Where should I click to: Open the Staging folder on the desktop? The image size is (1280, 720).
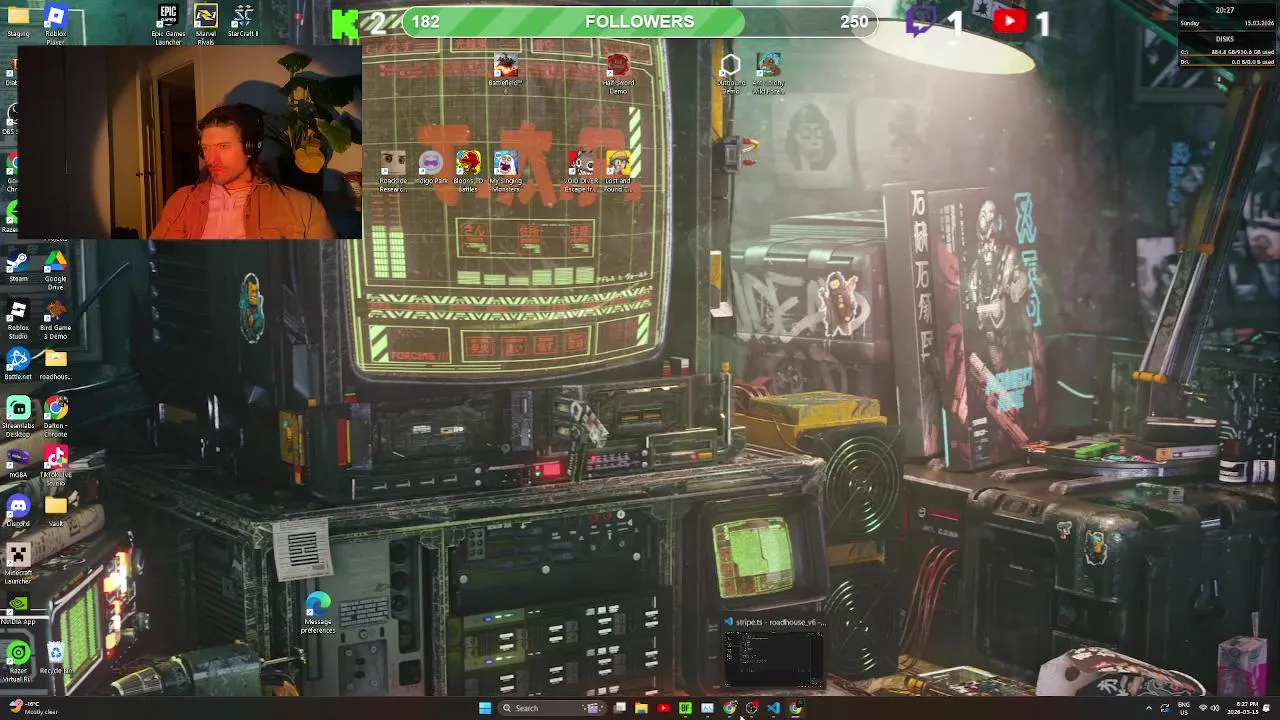pyautogui.click(x=18, y=21)
